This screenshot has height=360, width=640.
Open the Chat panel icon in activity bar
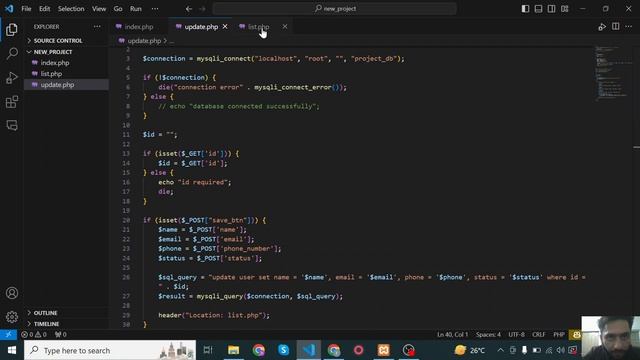[12, 125]
